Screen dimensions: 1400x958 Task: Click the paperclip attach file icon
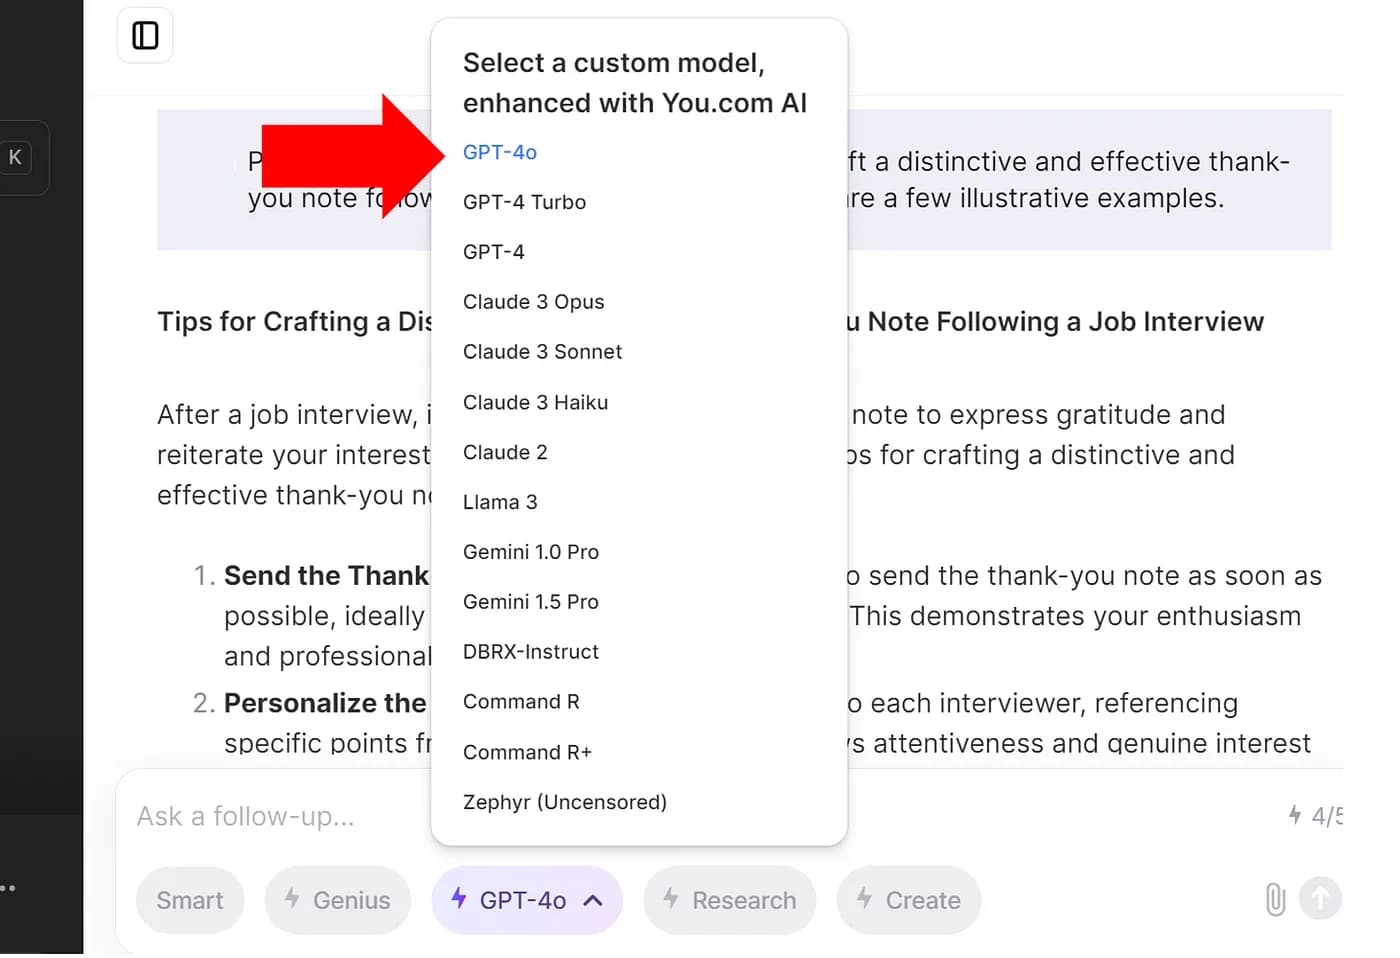(x=1275, y=899)
